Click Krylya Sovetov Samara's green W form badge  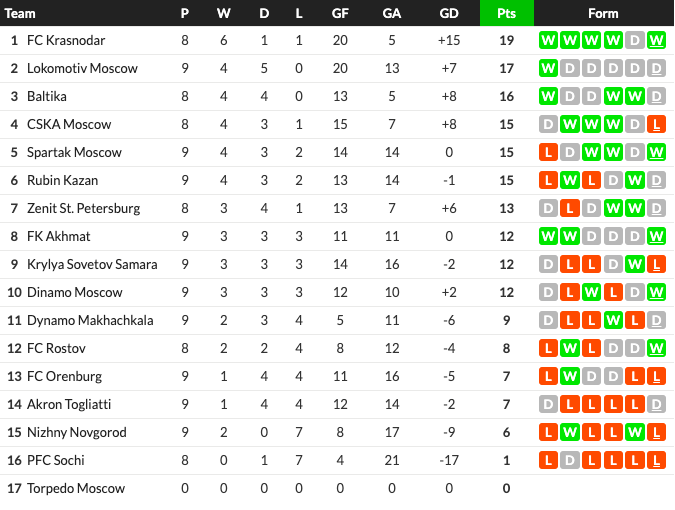[635, 264]
